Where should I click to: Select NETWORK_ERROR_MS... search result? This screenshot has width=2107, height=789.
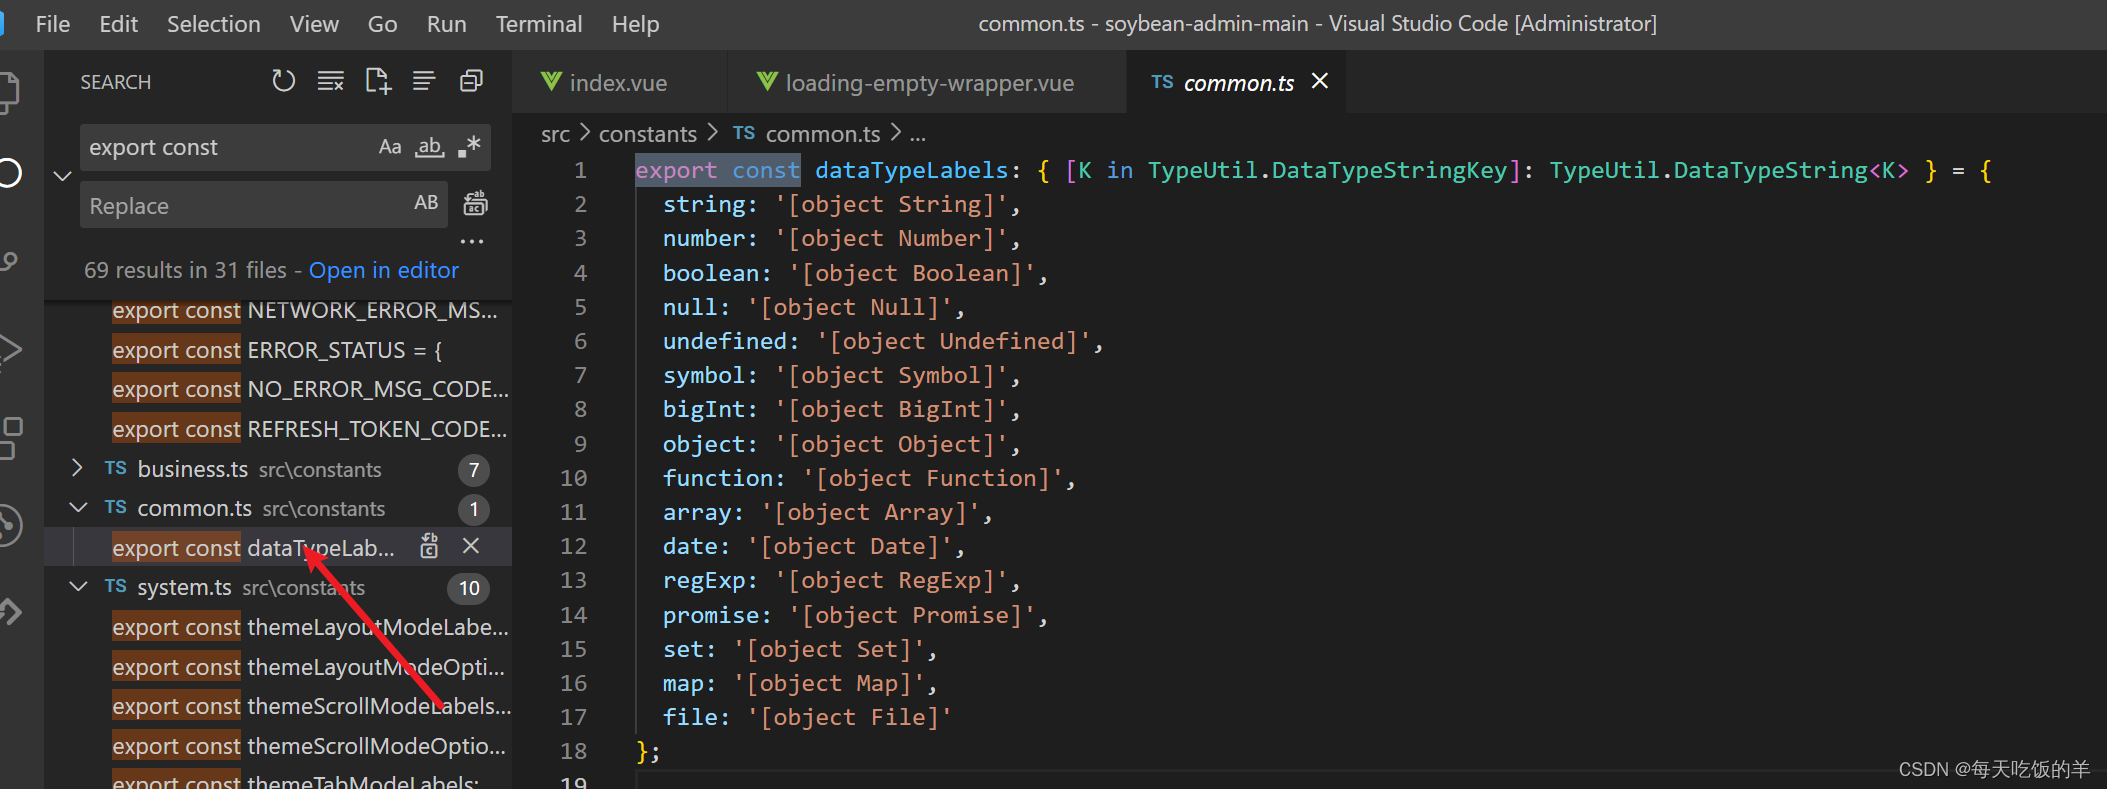tap(305, 310)
